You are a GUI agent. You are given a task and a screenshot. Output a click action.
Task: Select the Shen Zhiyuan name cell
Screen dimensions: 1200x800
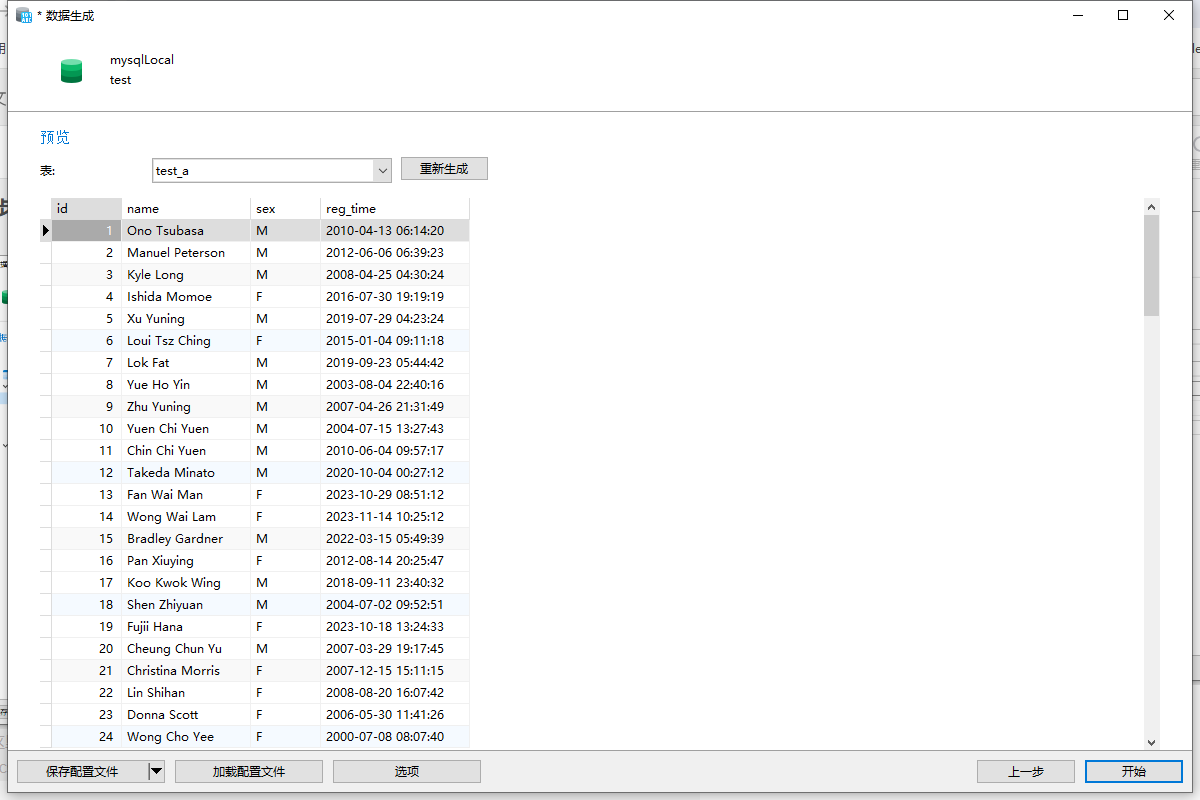coord(186,604)
